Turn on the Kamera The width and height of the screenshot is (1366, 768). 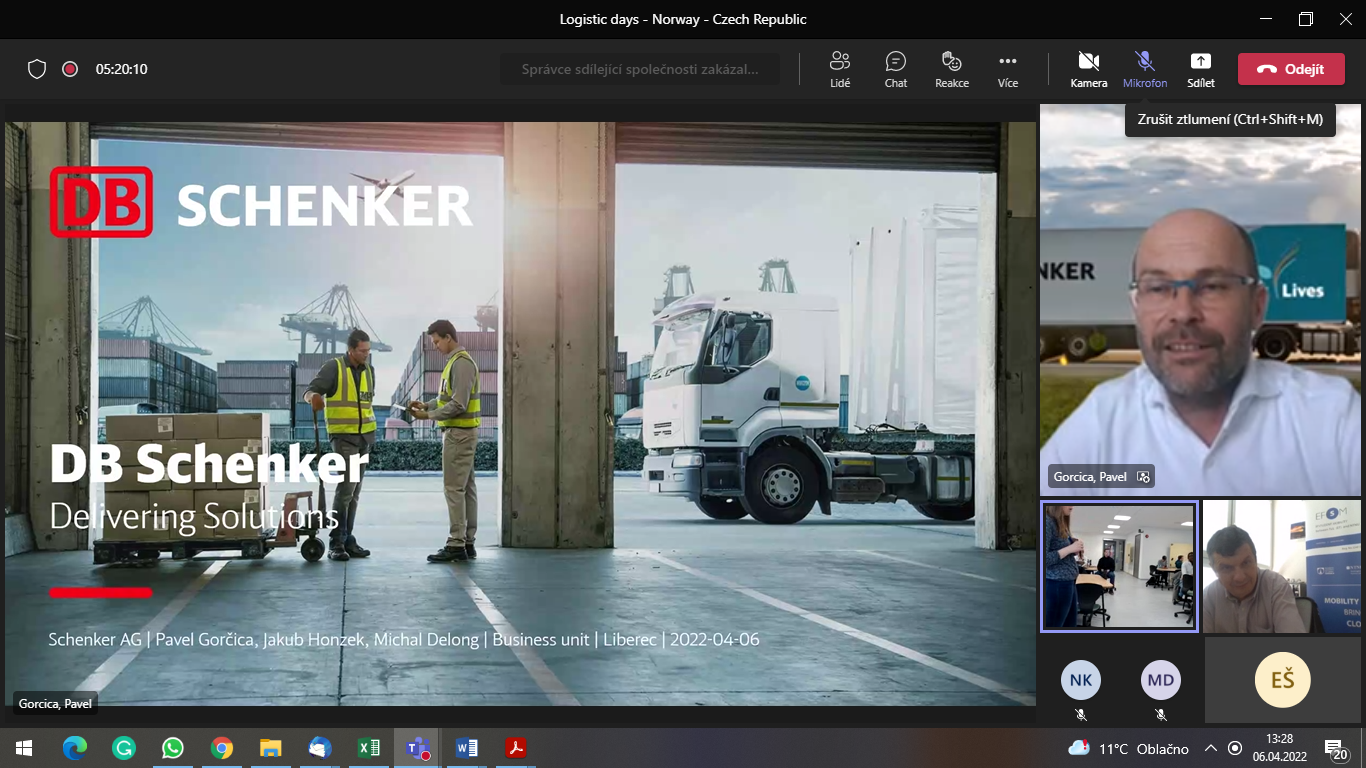(1089, 69)
